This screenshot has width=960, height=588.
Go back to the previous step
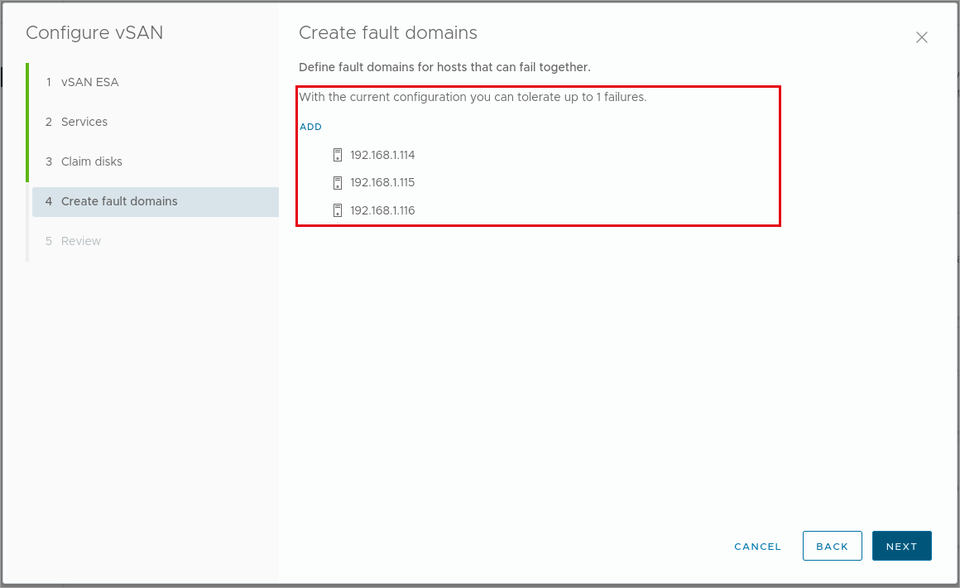click(x=832, y=546)
